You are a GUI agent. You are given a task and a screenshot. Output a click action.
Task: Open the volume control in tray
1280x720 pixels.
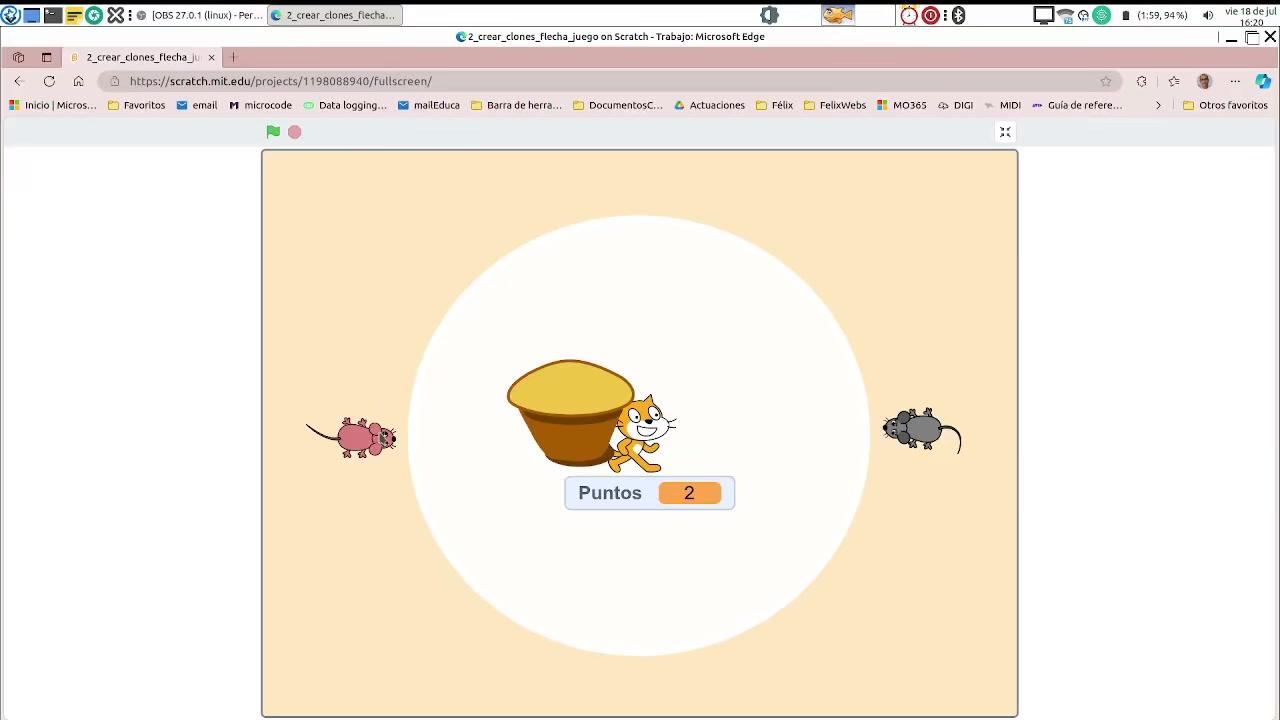[x=1208, y=15]
